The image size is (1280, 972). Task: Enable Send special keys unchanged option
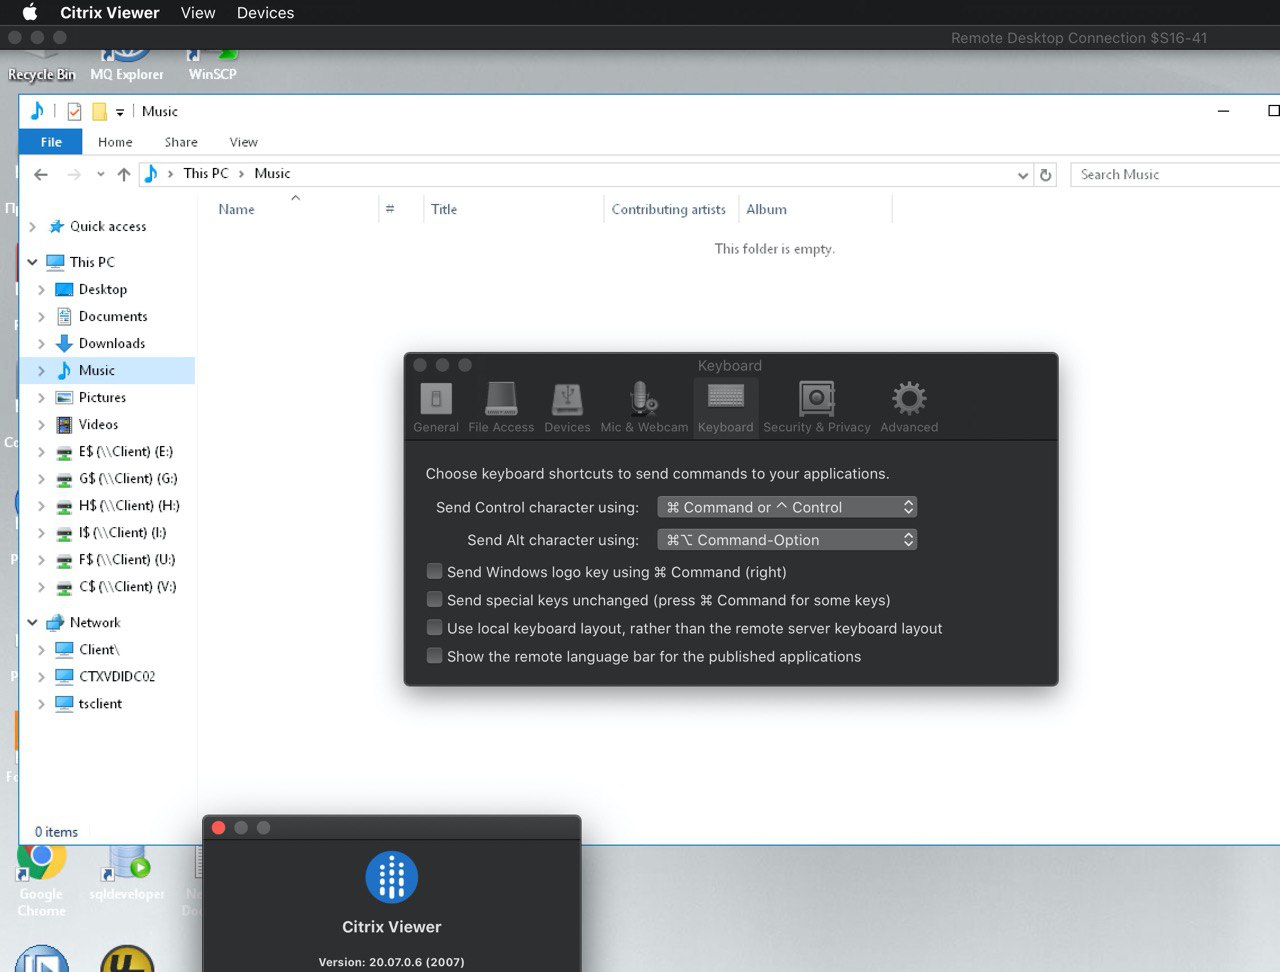[x=434, y=600]
